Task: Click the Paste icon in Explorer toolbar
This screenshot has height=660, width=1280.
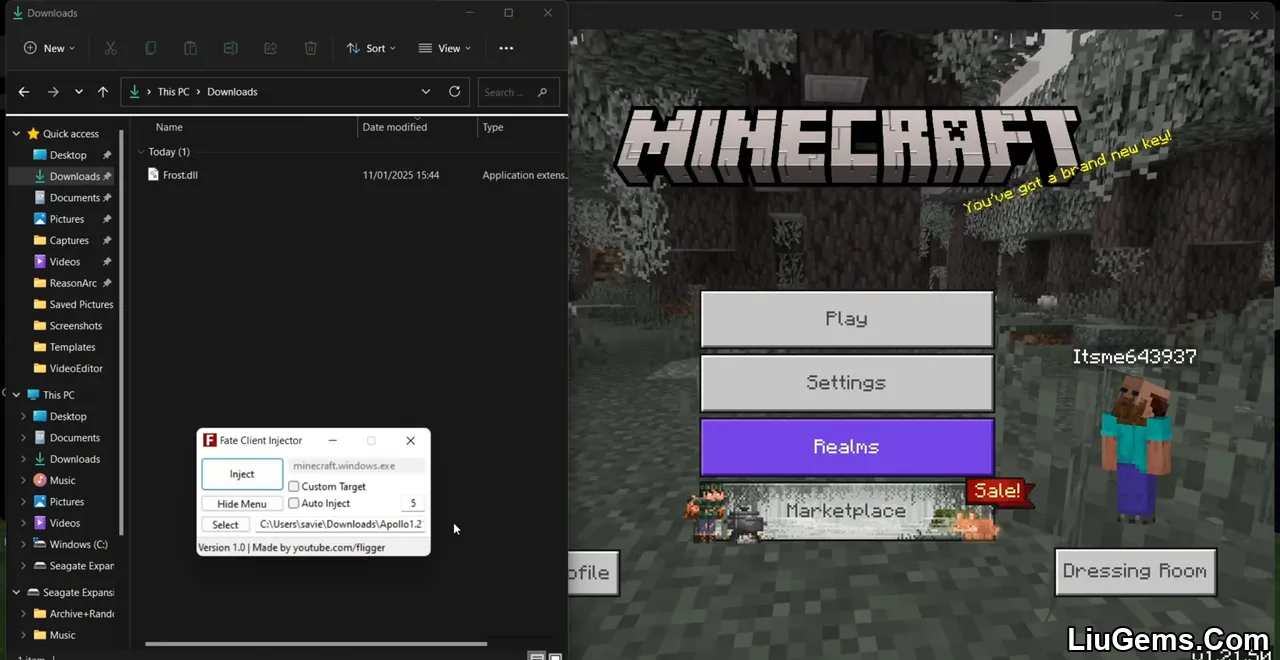Action: [190, 48]
